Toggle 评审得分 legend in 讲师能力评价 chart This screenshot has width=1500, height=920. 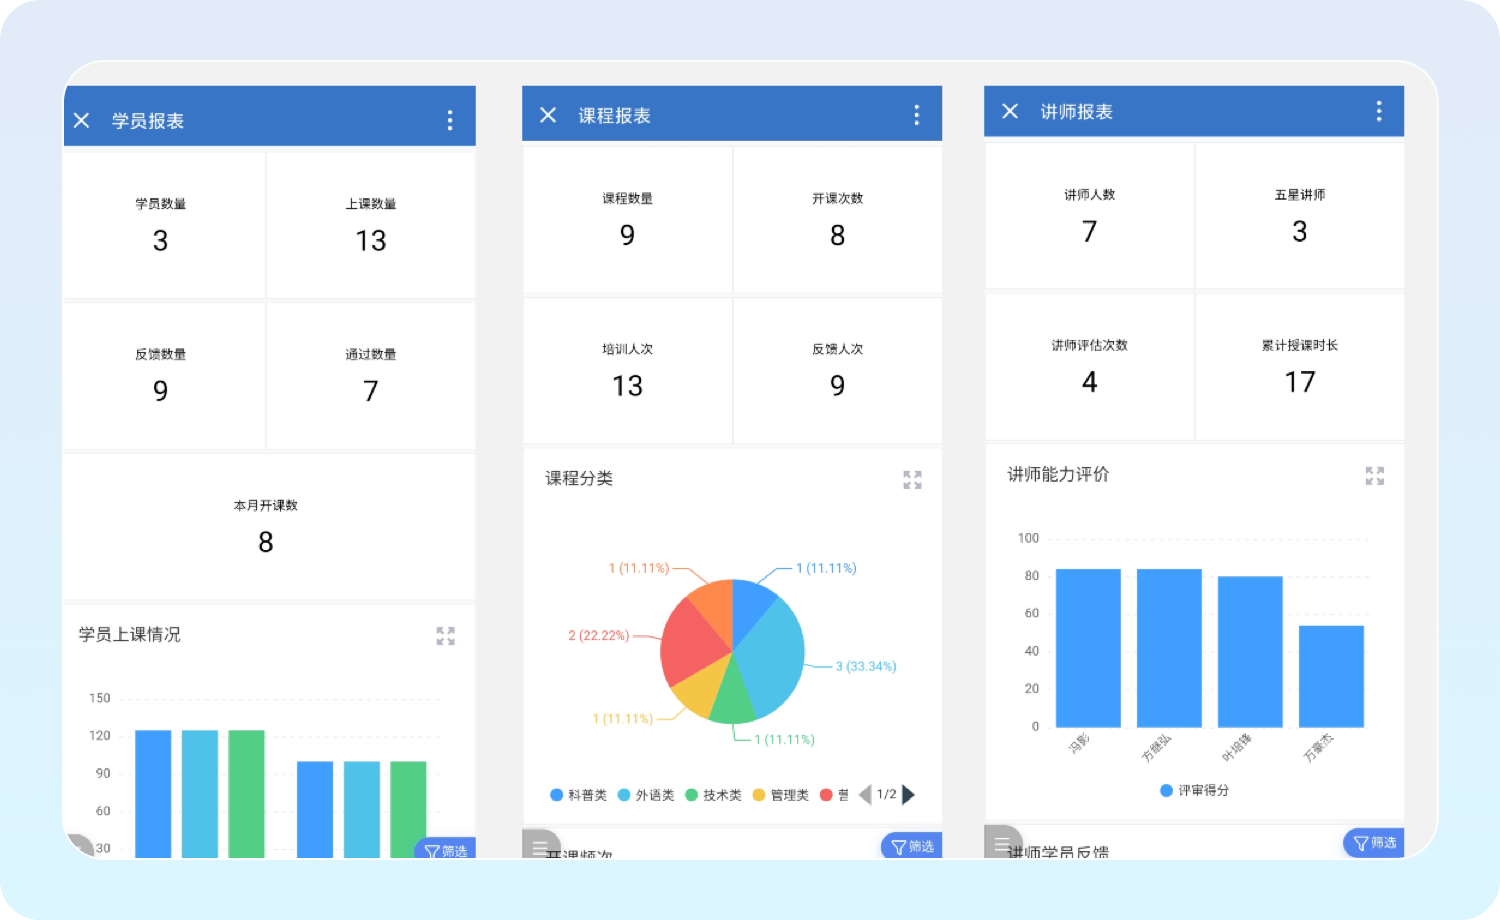coord(1195,790)
